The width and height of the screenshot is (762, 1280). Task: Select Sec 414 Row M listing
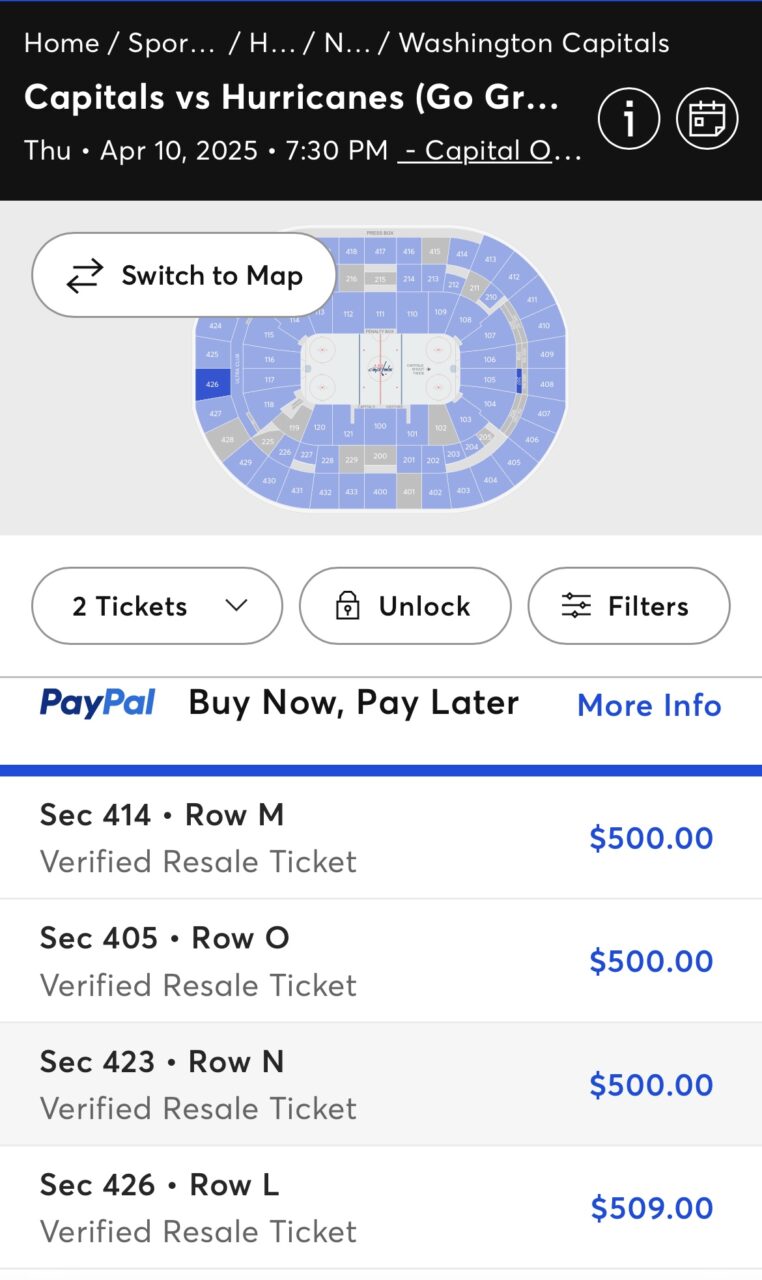coord(381,838)
